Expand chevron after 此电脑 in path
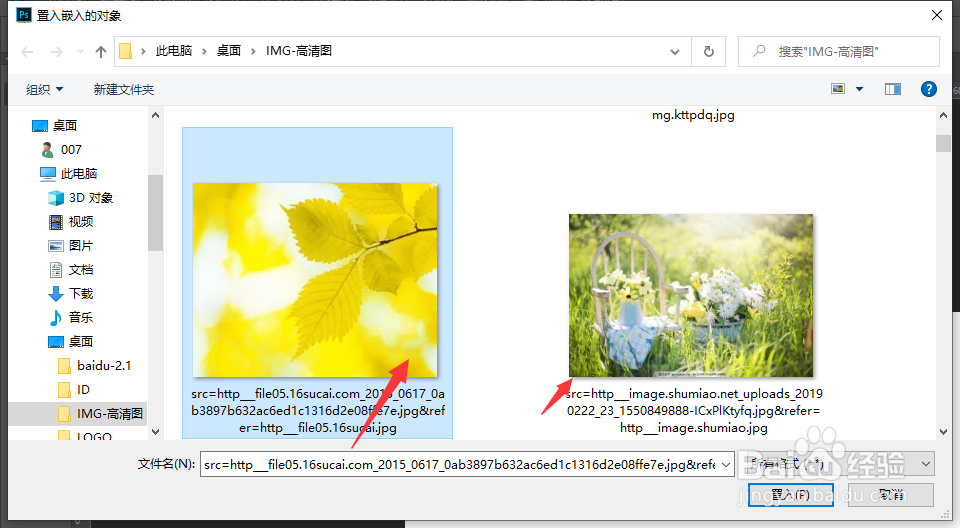 [204, 51]
